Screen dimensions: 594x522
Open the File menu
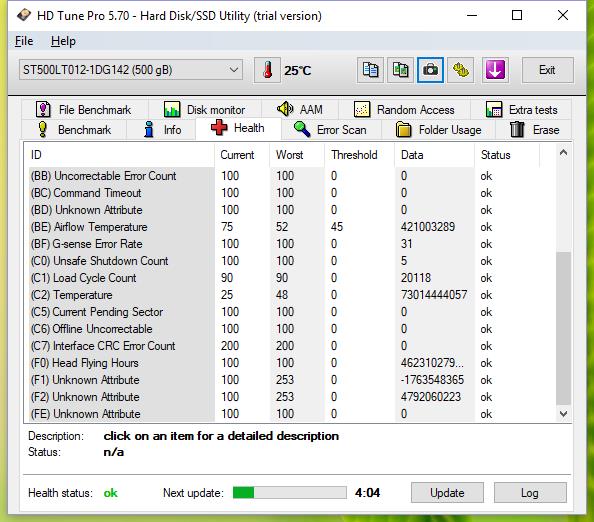[24, 41]
